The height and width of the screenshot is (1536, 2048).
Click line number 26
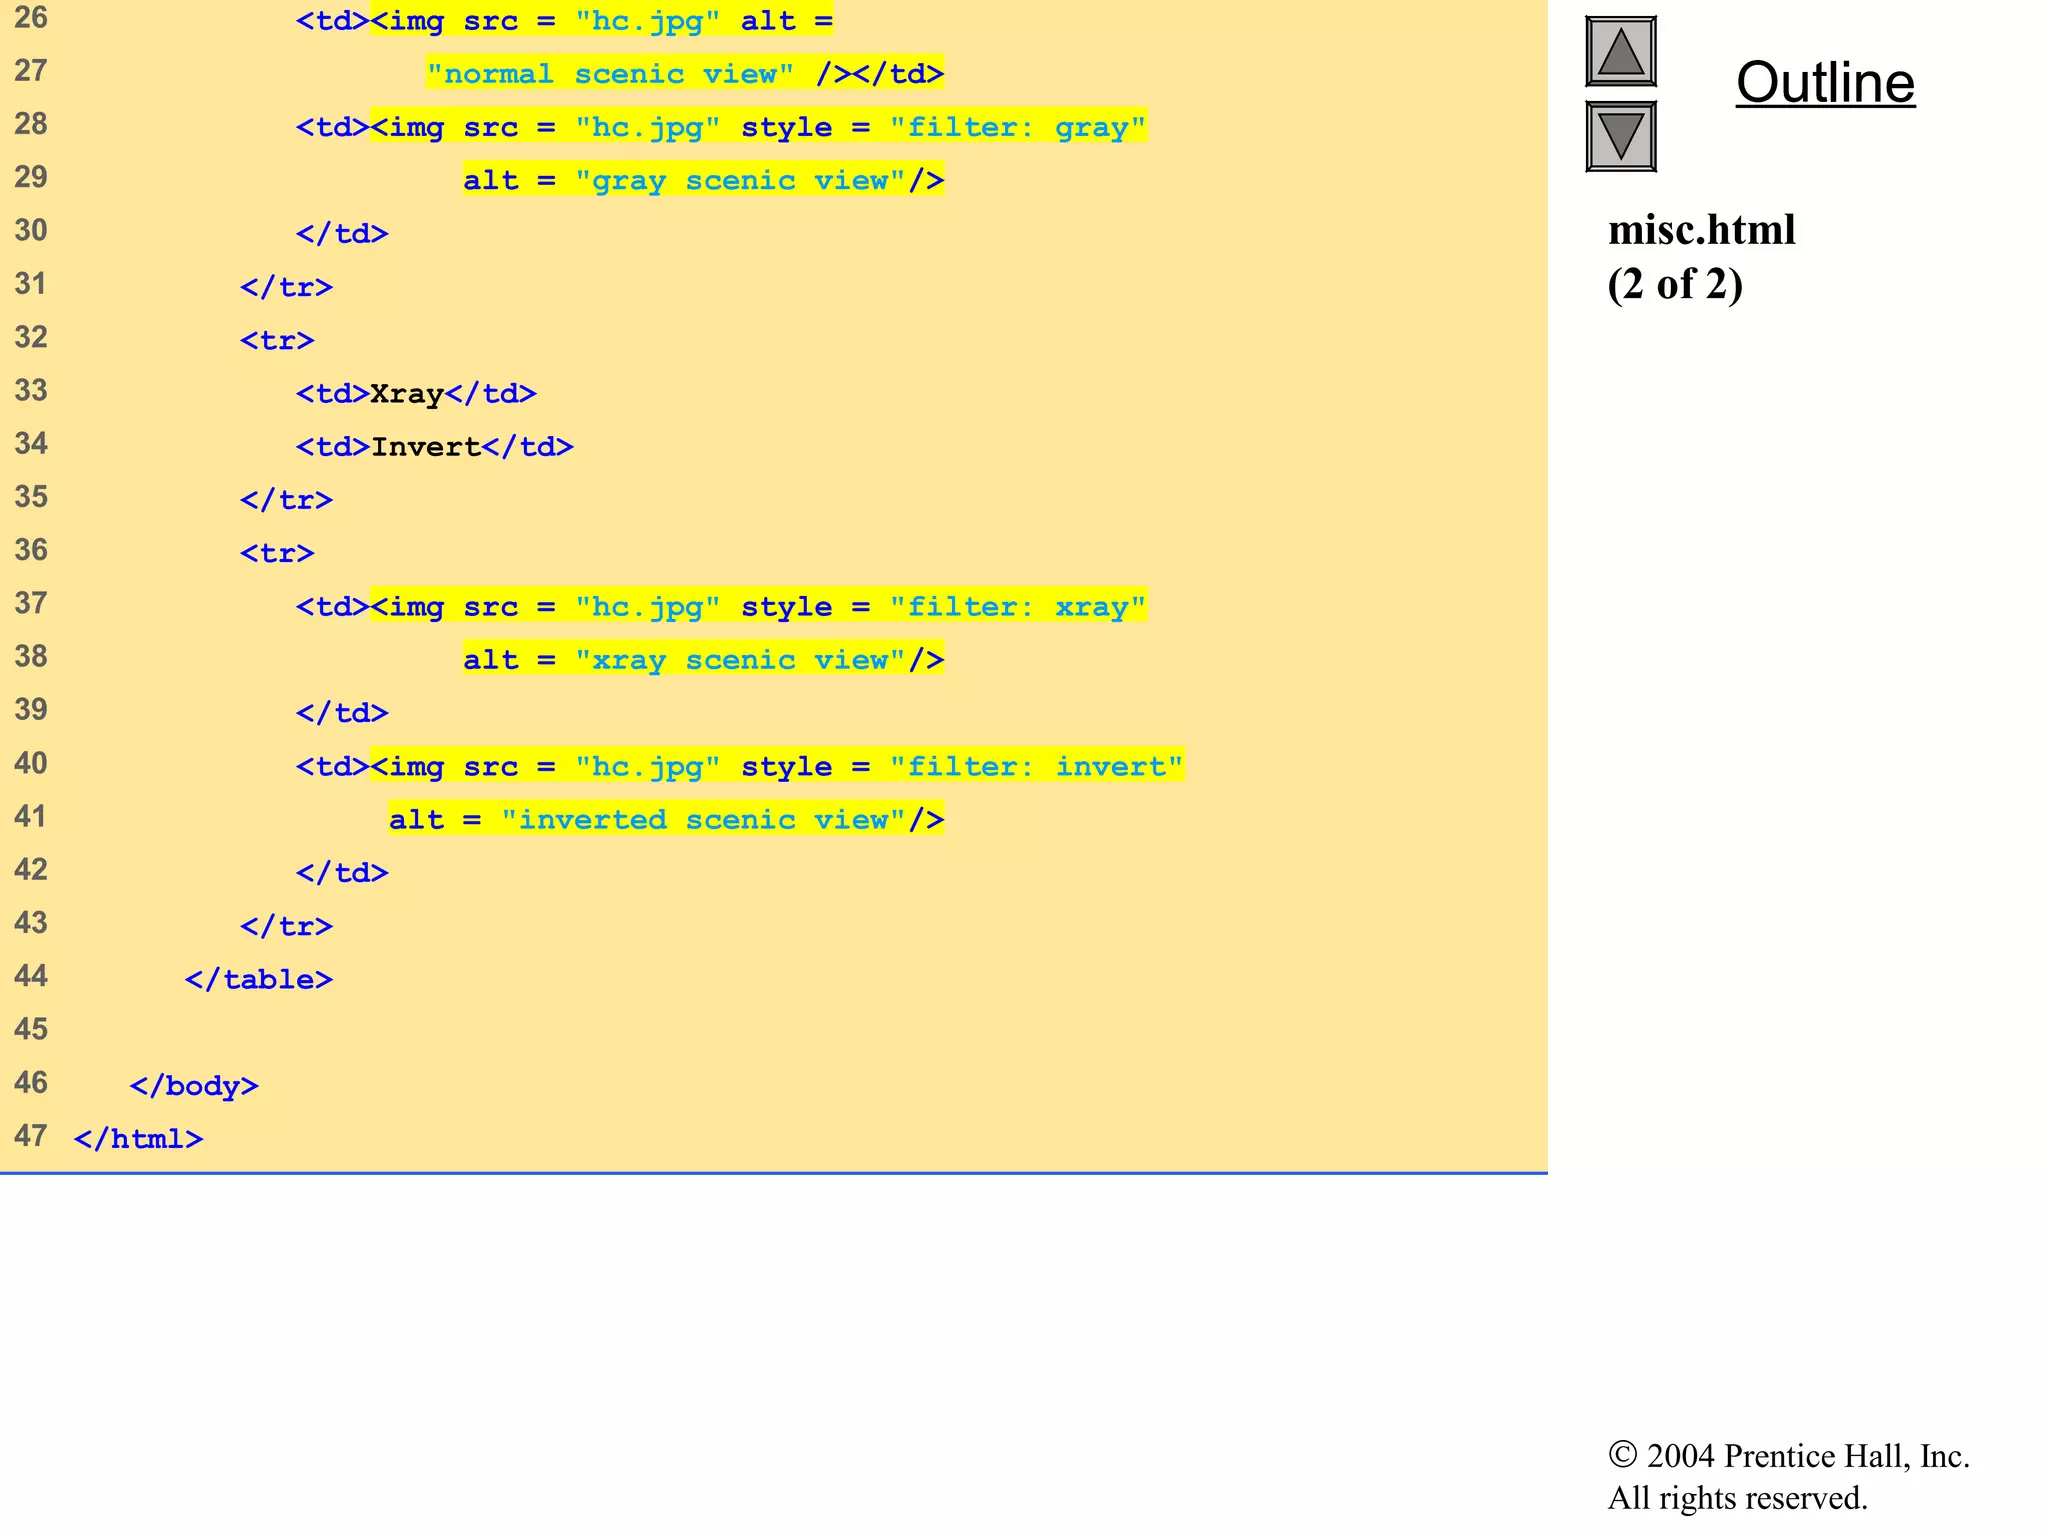coord(31,18)
